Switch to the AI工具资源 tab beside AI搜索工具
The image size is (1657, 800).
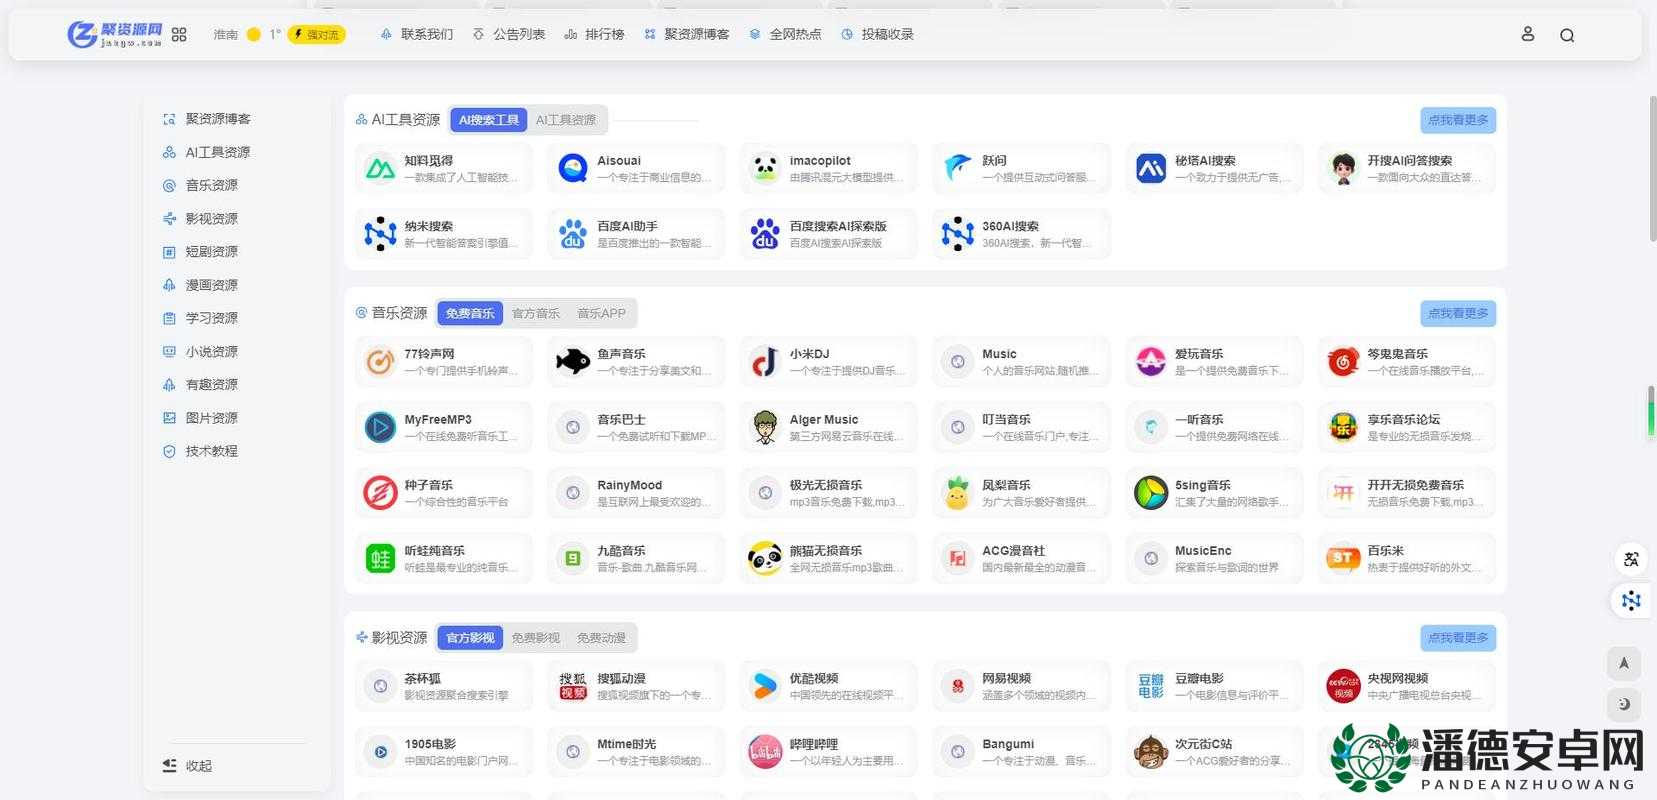tap(566, 120)
